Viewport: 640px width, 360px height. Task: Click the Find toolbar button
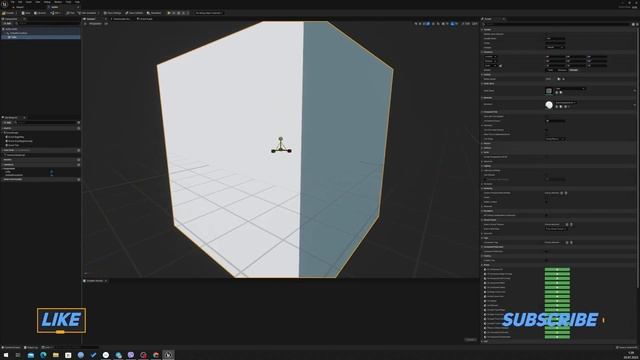(x=71, y=13)
